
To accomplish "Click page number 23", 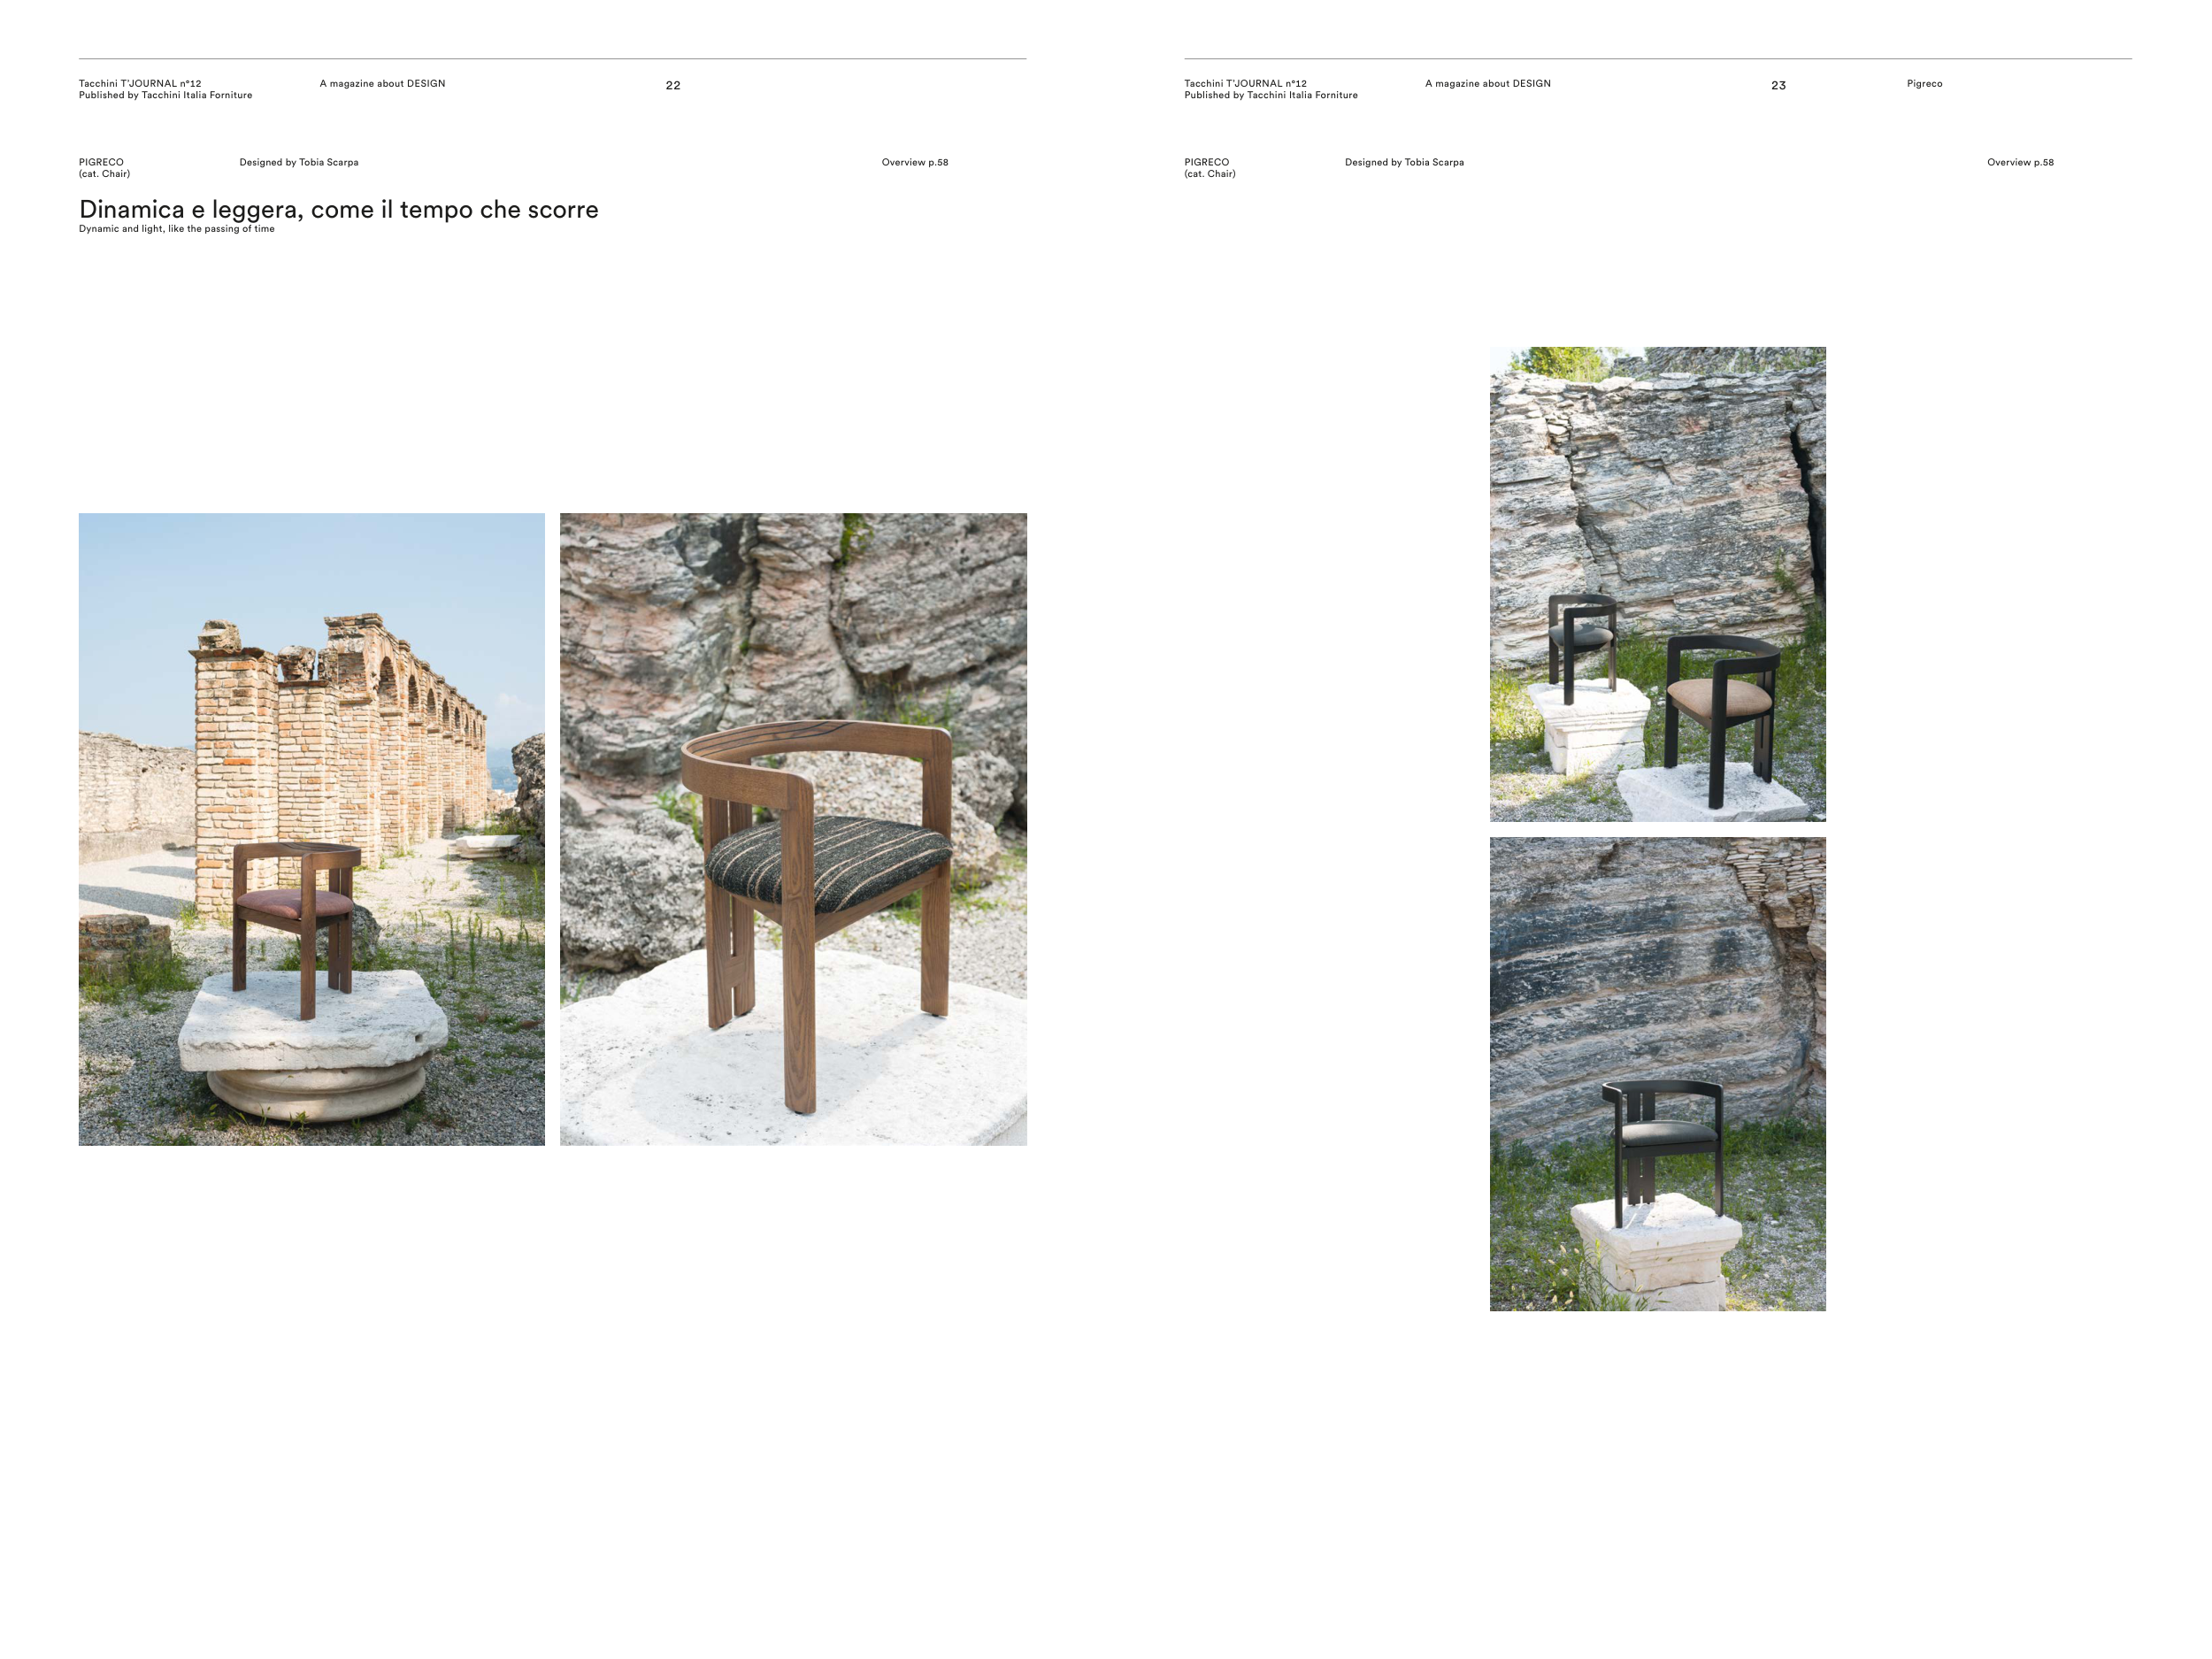I will [1778, 86].
